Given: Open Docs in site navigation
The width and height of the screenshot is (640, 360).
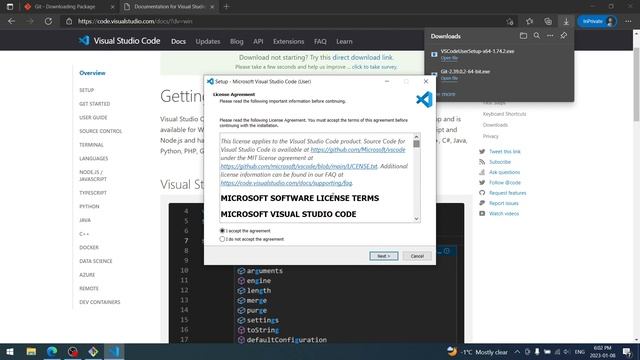Looking at the screenshot, I should point(178,41).
